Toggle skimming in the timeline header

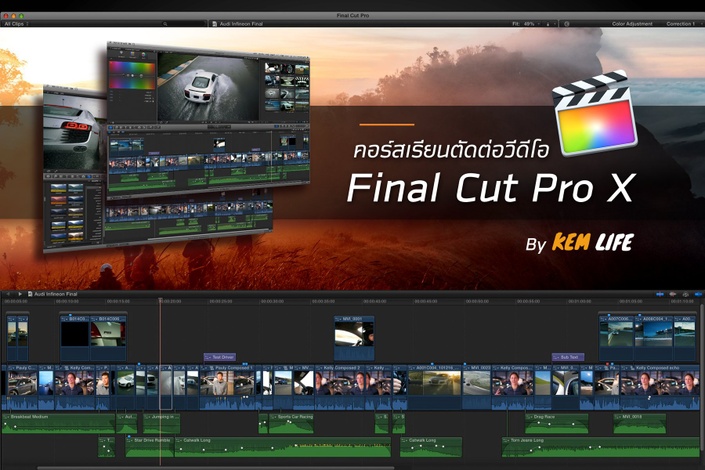coord(660,294)
